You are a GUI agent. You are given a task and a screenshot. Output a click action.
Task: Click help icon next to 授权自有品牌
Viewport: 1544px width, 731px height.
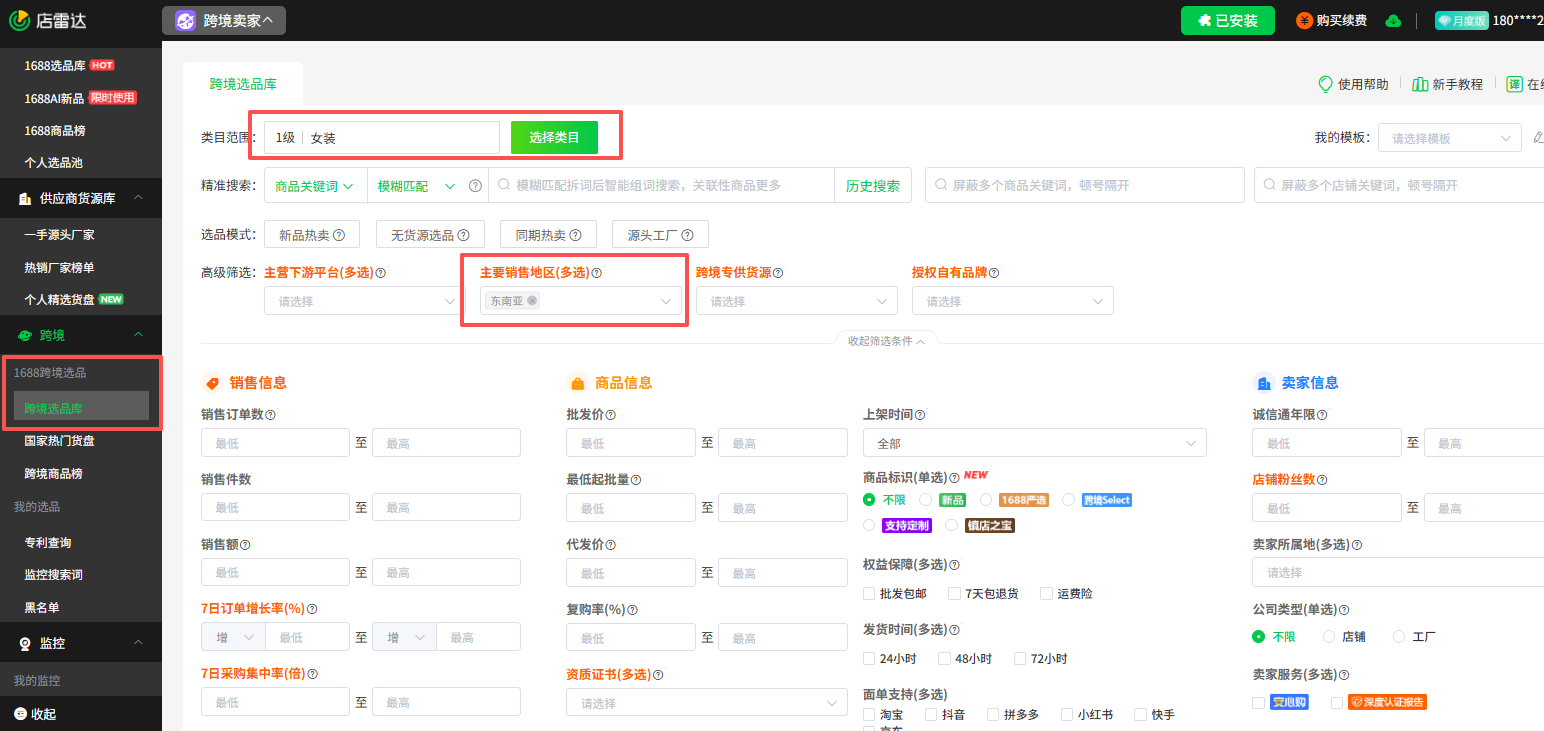pos(994,272)
